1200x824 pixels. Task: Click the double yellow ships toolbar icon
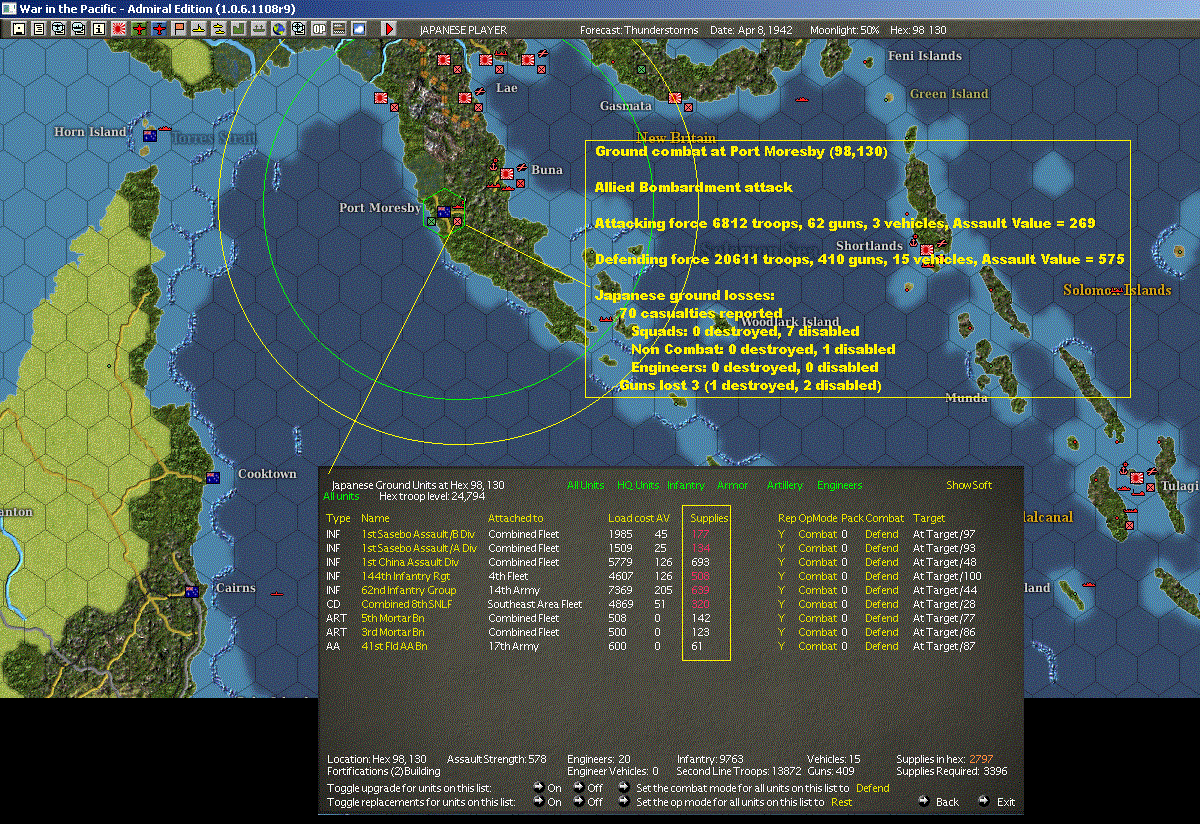click(x=218, y=29)
